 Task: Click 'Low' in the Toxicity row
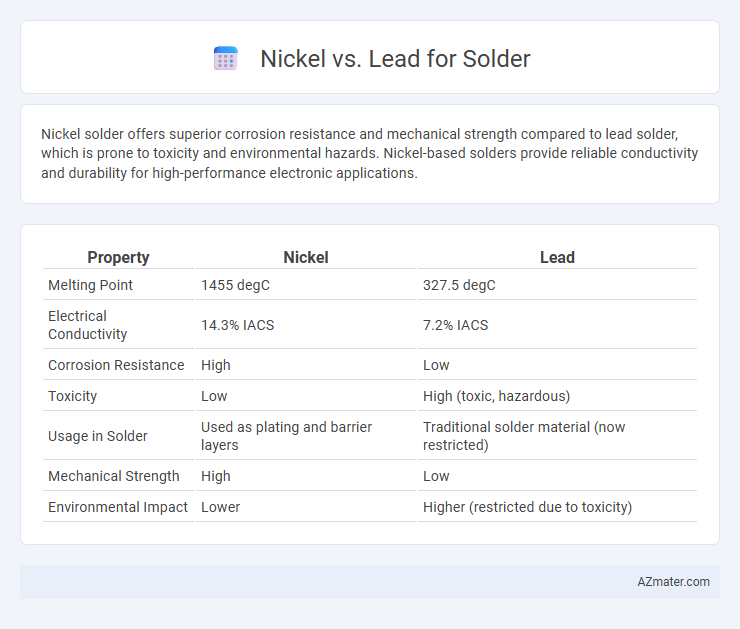[214, 396]
